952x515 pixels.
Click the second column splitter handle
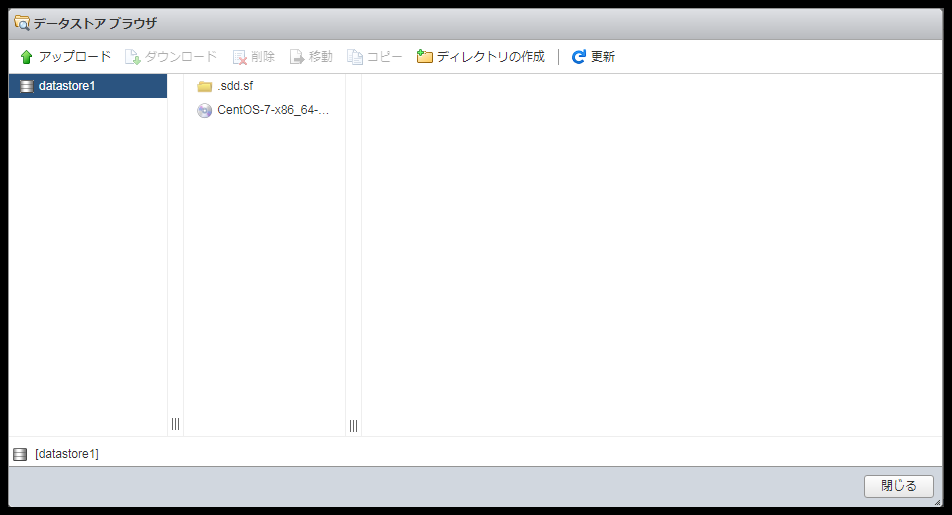pyautogui.click(x=353, y=426)
